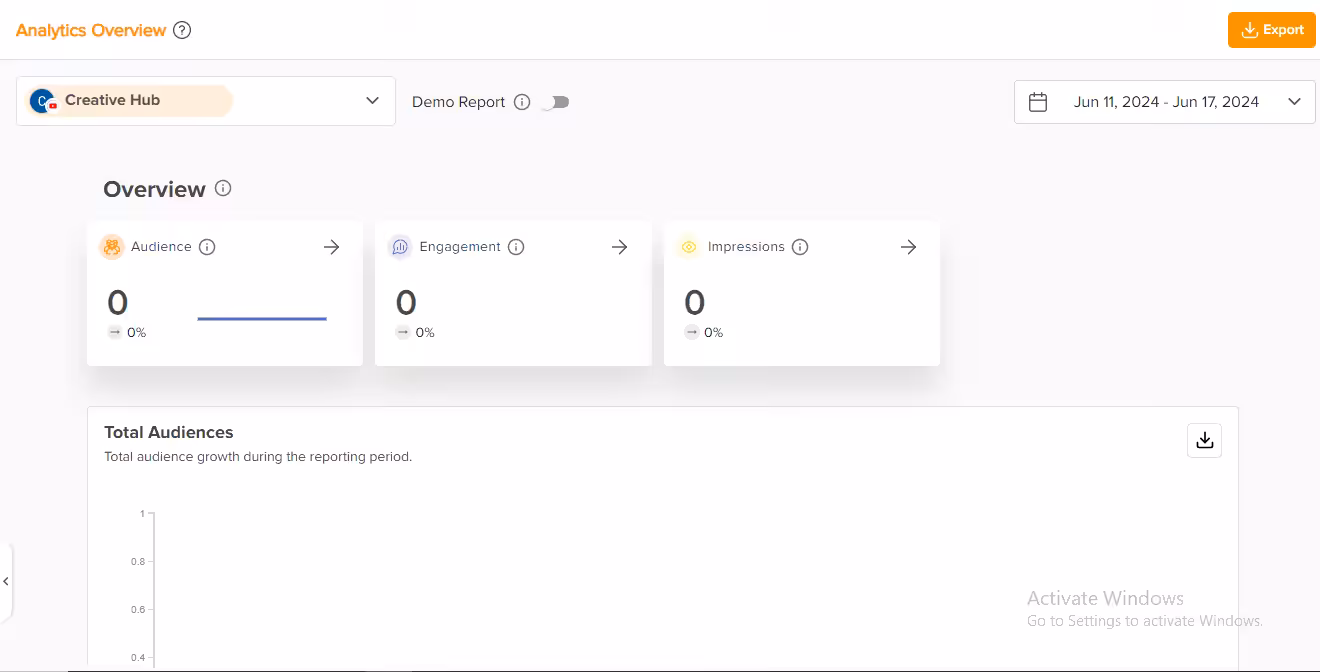Click the Impressions eye icon
The height and width of the screenshot is (672, 1320).
(x=688, y=247)
